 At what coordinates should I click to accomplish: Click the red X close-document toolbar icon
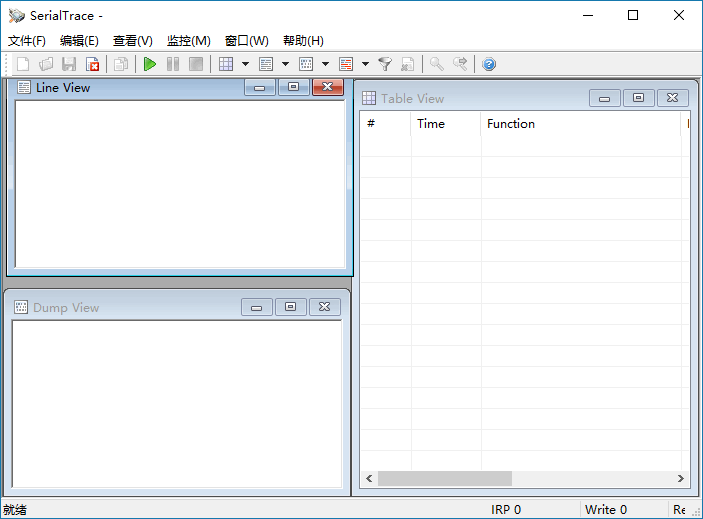tap(93, 64)
